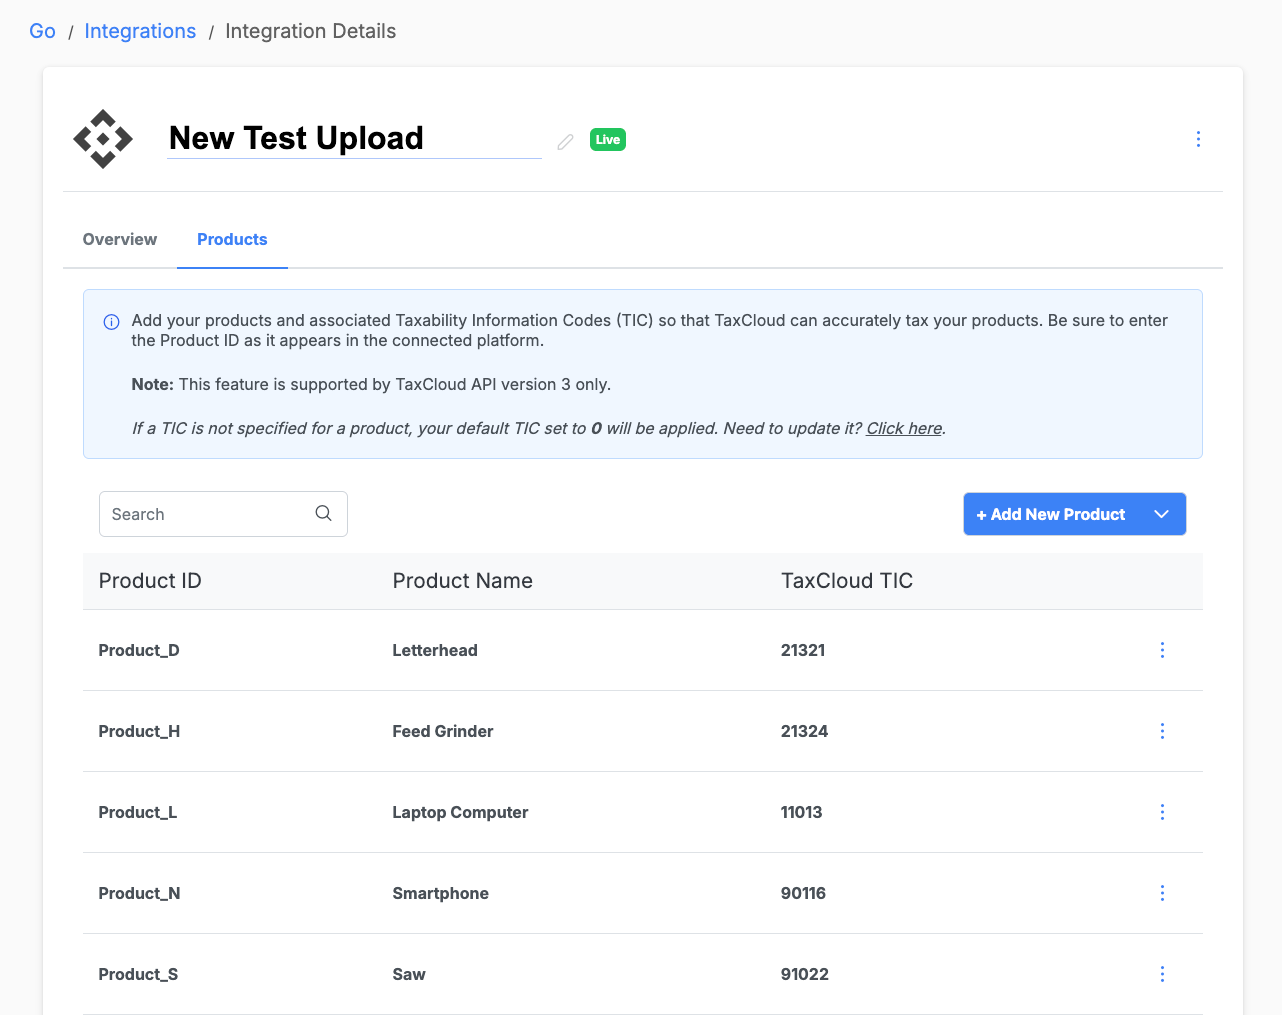Click the Laptop Computer product name
This screenshot has width=1282, height=1015.
click(x=460, y=812)
